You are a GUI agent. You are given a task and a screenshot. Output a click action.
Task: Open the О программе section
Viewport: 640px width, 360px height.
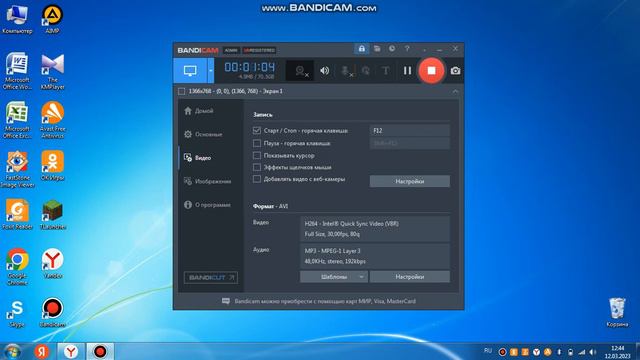pyautogui.click(x=207, y=205)
